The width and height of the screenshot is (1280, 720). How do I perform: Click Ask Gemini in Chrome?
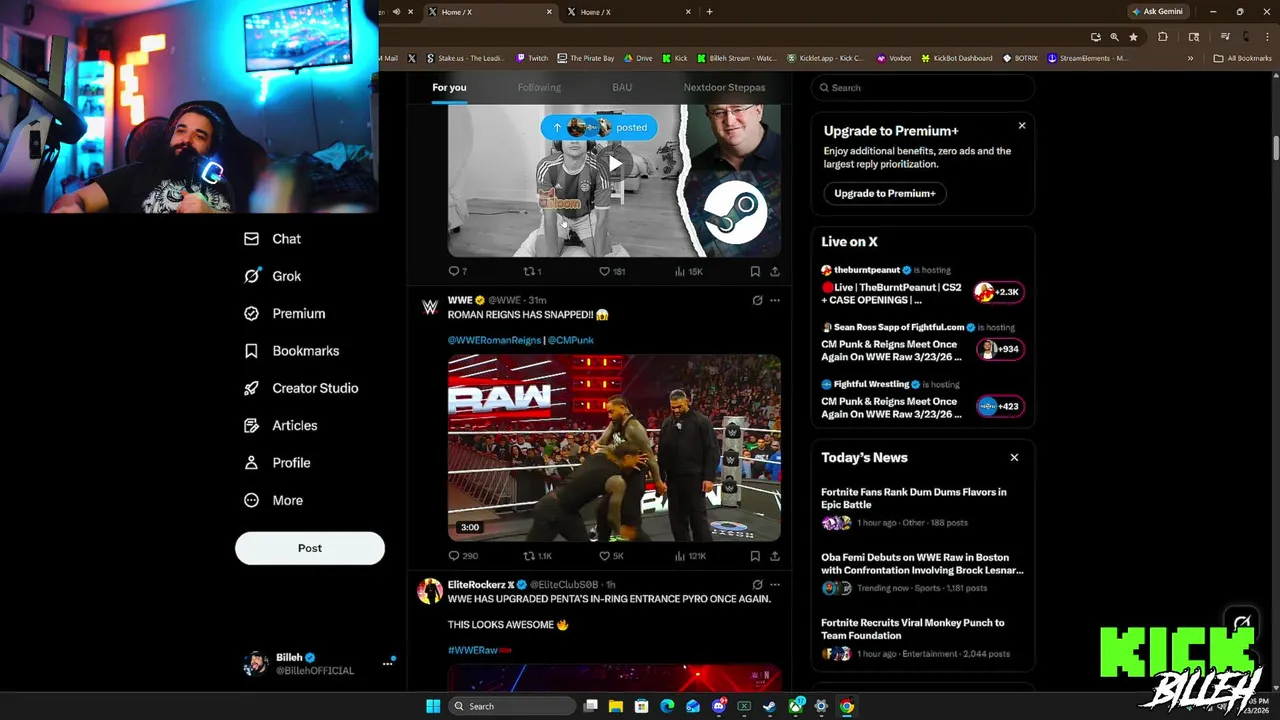pos(1157,12)
